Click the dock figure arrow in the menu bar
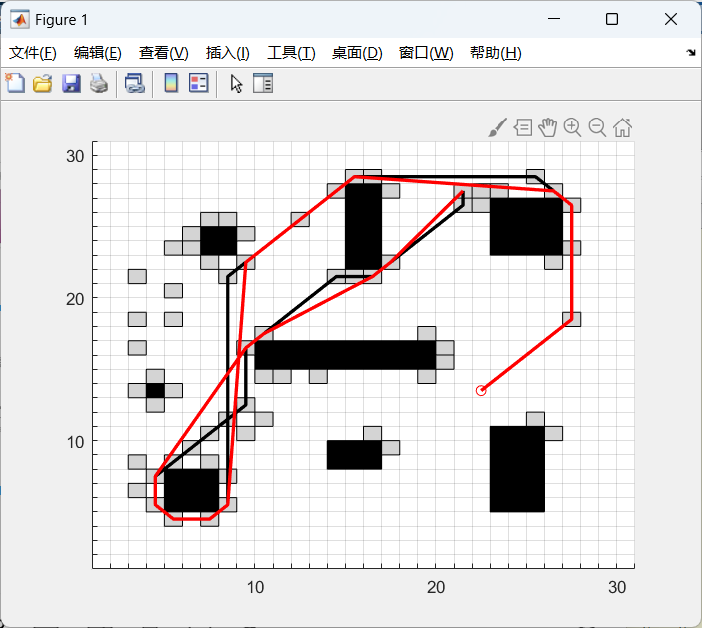The height and width of the screenshot is (628, 702). coord(690,53)
